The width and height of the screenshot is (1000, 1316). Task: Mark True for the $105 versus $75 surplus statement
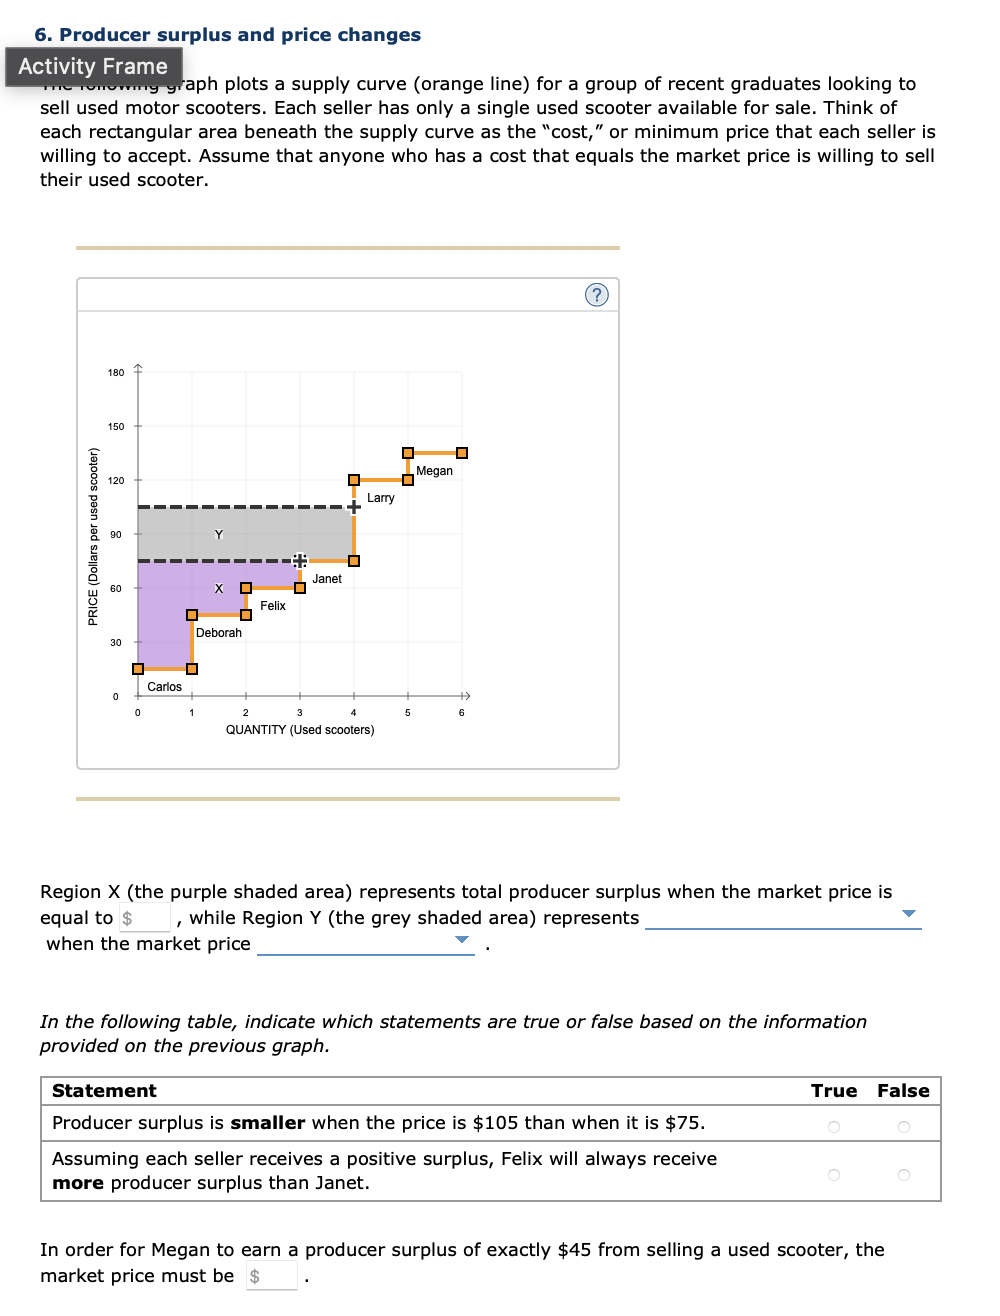coord(833,1125)
